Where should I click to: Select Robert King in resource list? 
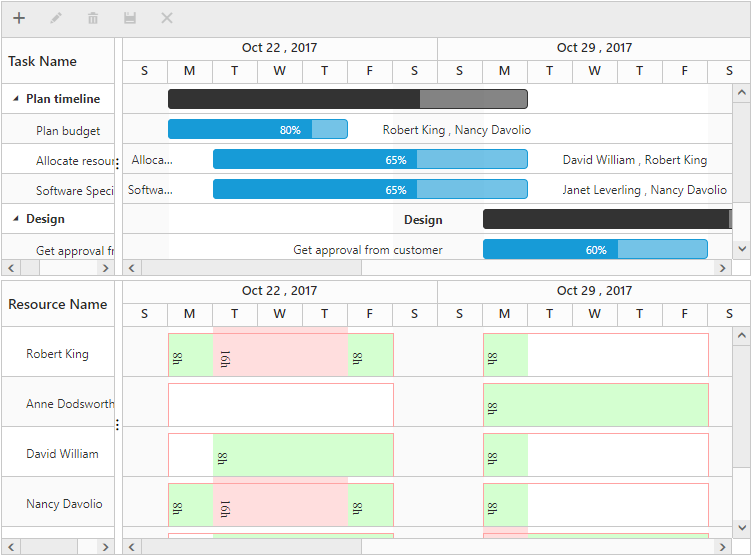click(x=57, y=354)
